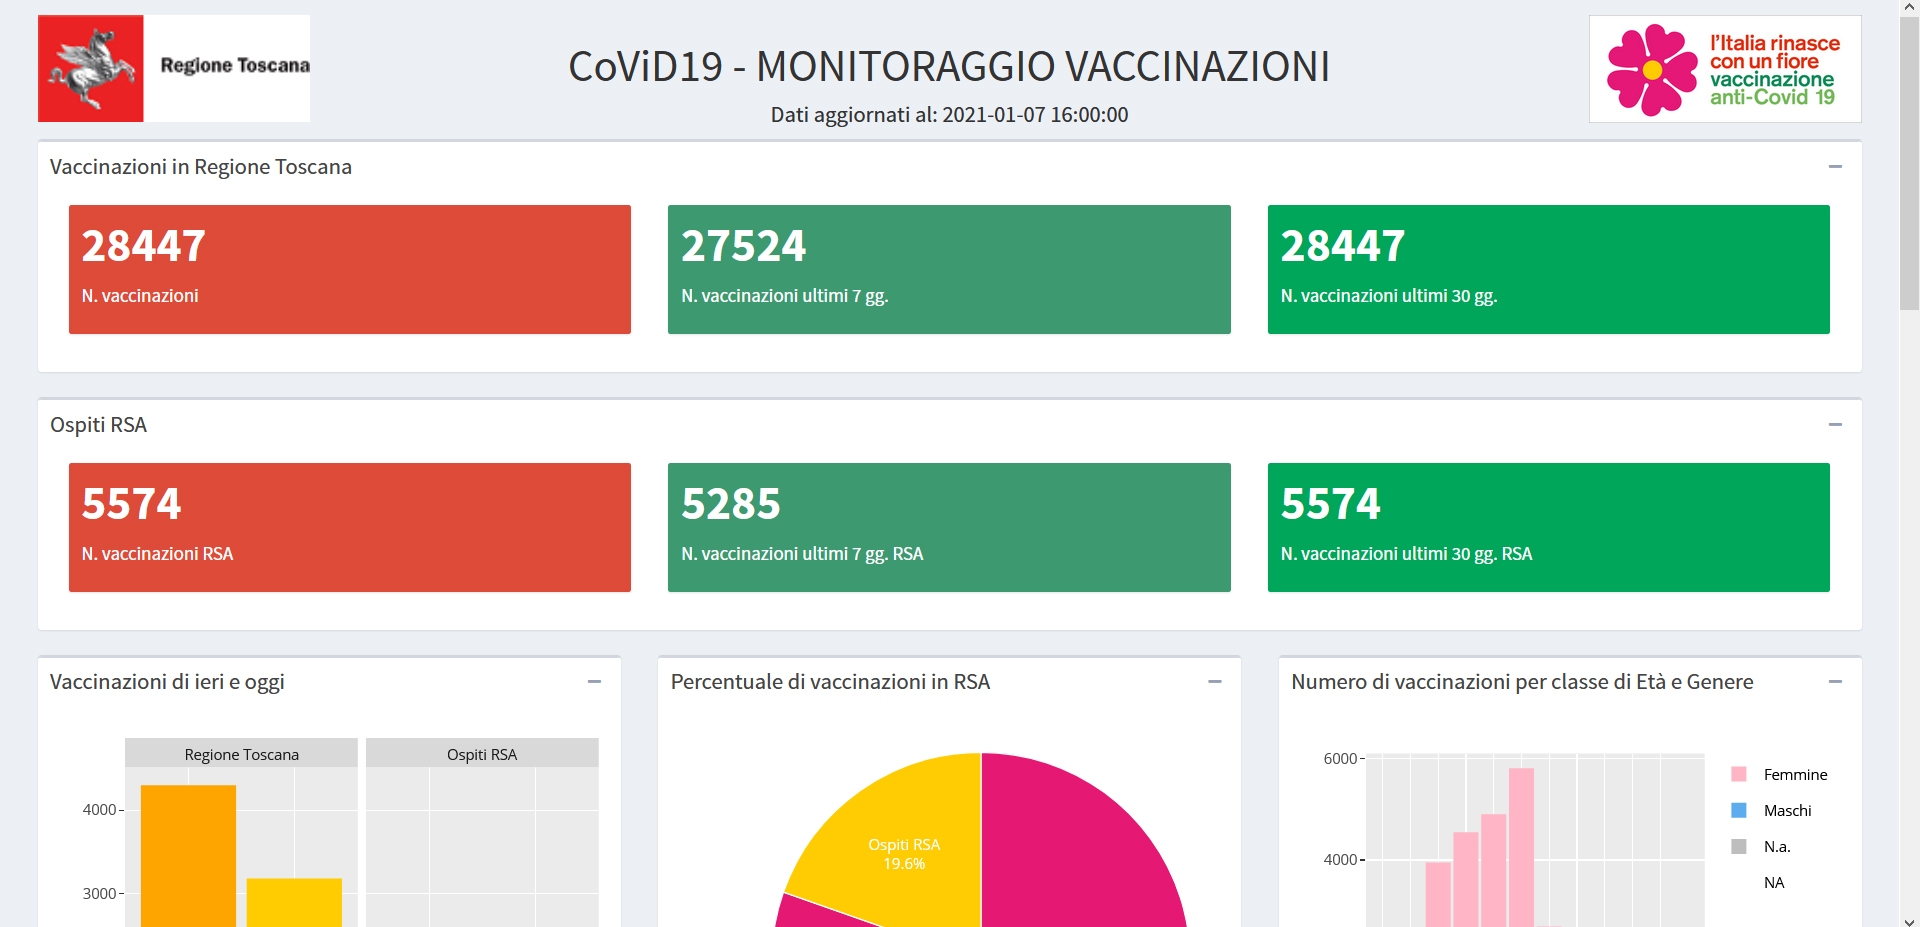
Task: Click the Dati aggiornati al timestamp text
Action: pyautogui.click(x=949, y=115)
